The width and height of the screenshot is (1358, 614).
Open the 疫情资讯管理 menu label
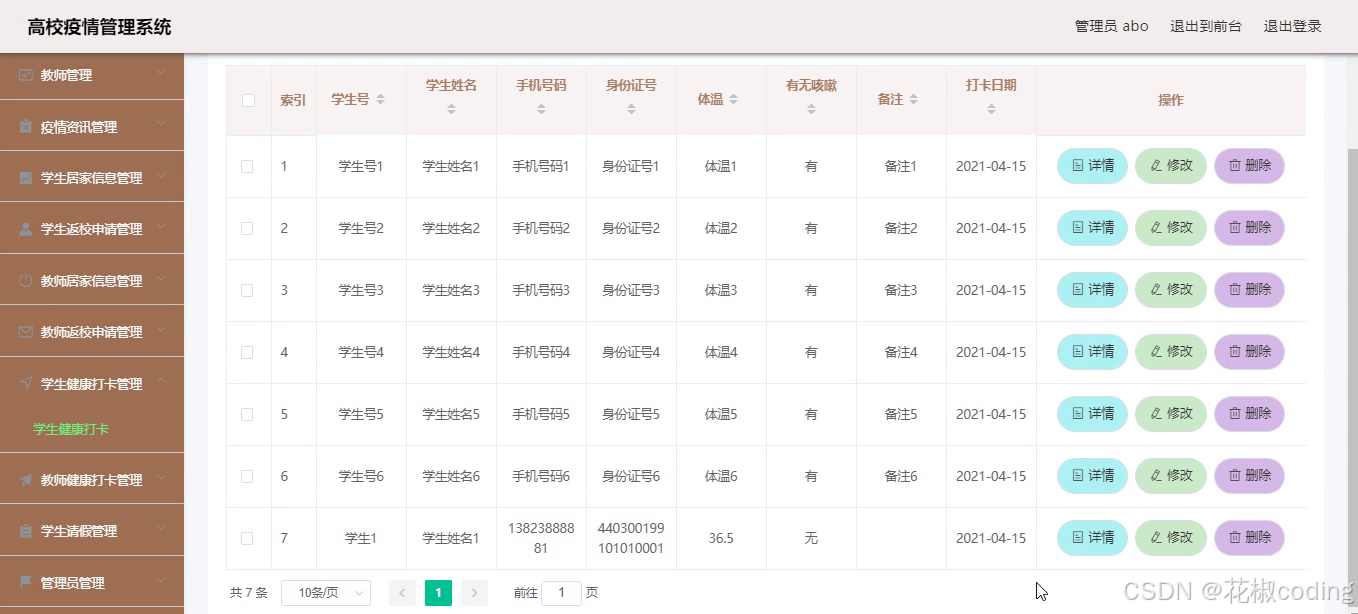pyautogui.click(x=79, y=127)
